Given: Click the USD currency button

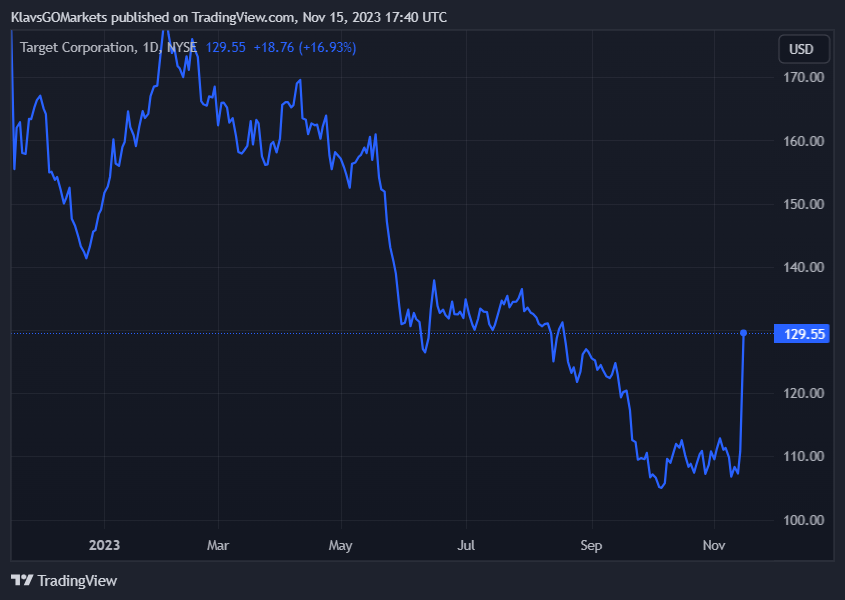Looking at the screenshot, I should (x=804, y=49).
